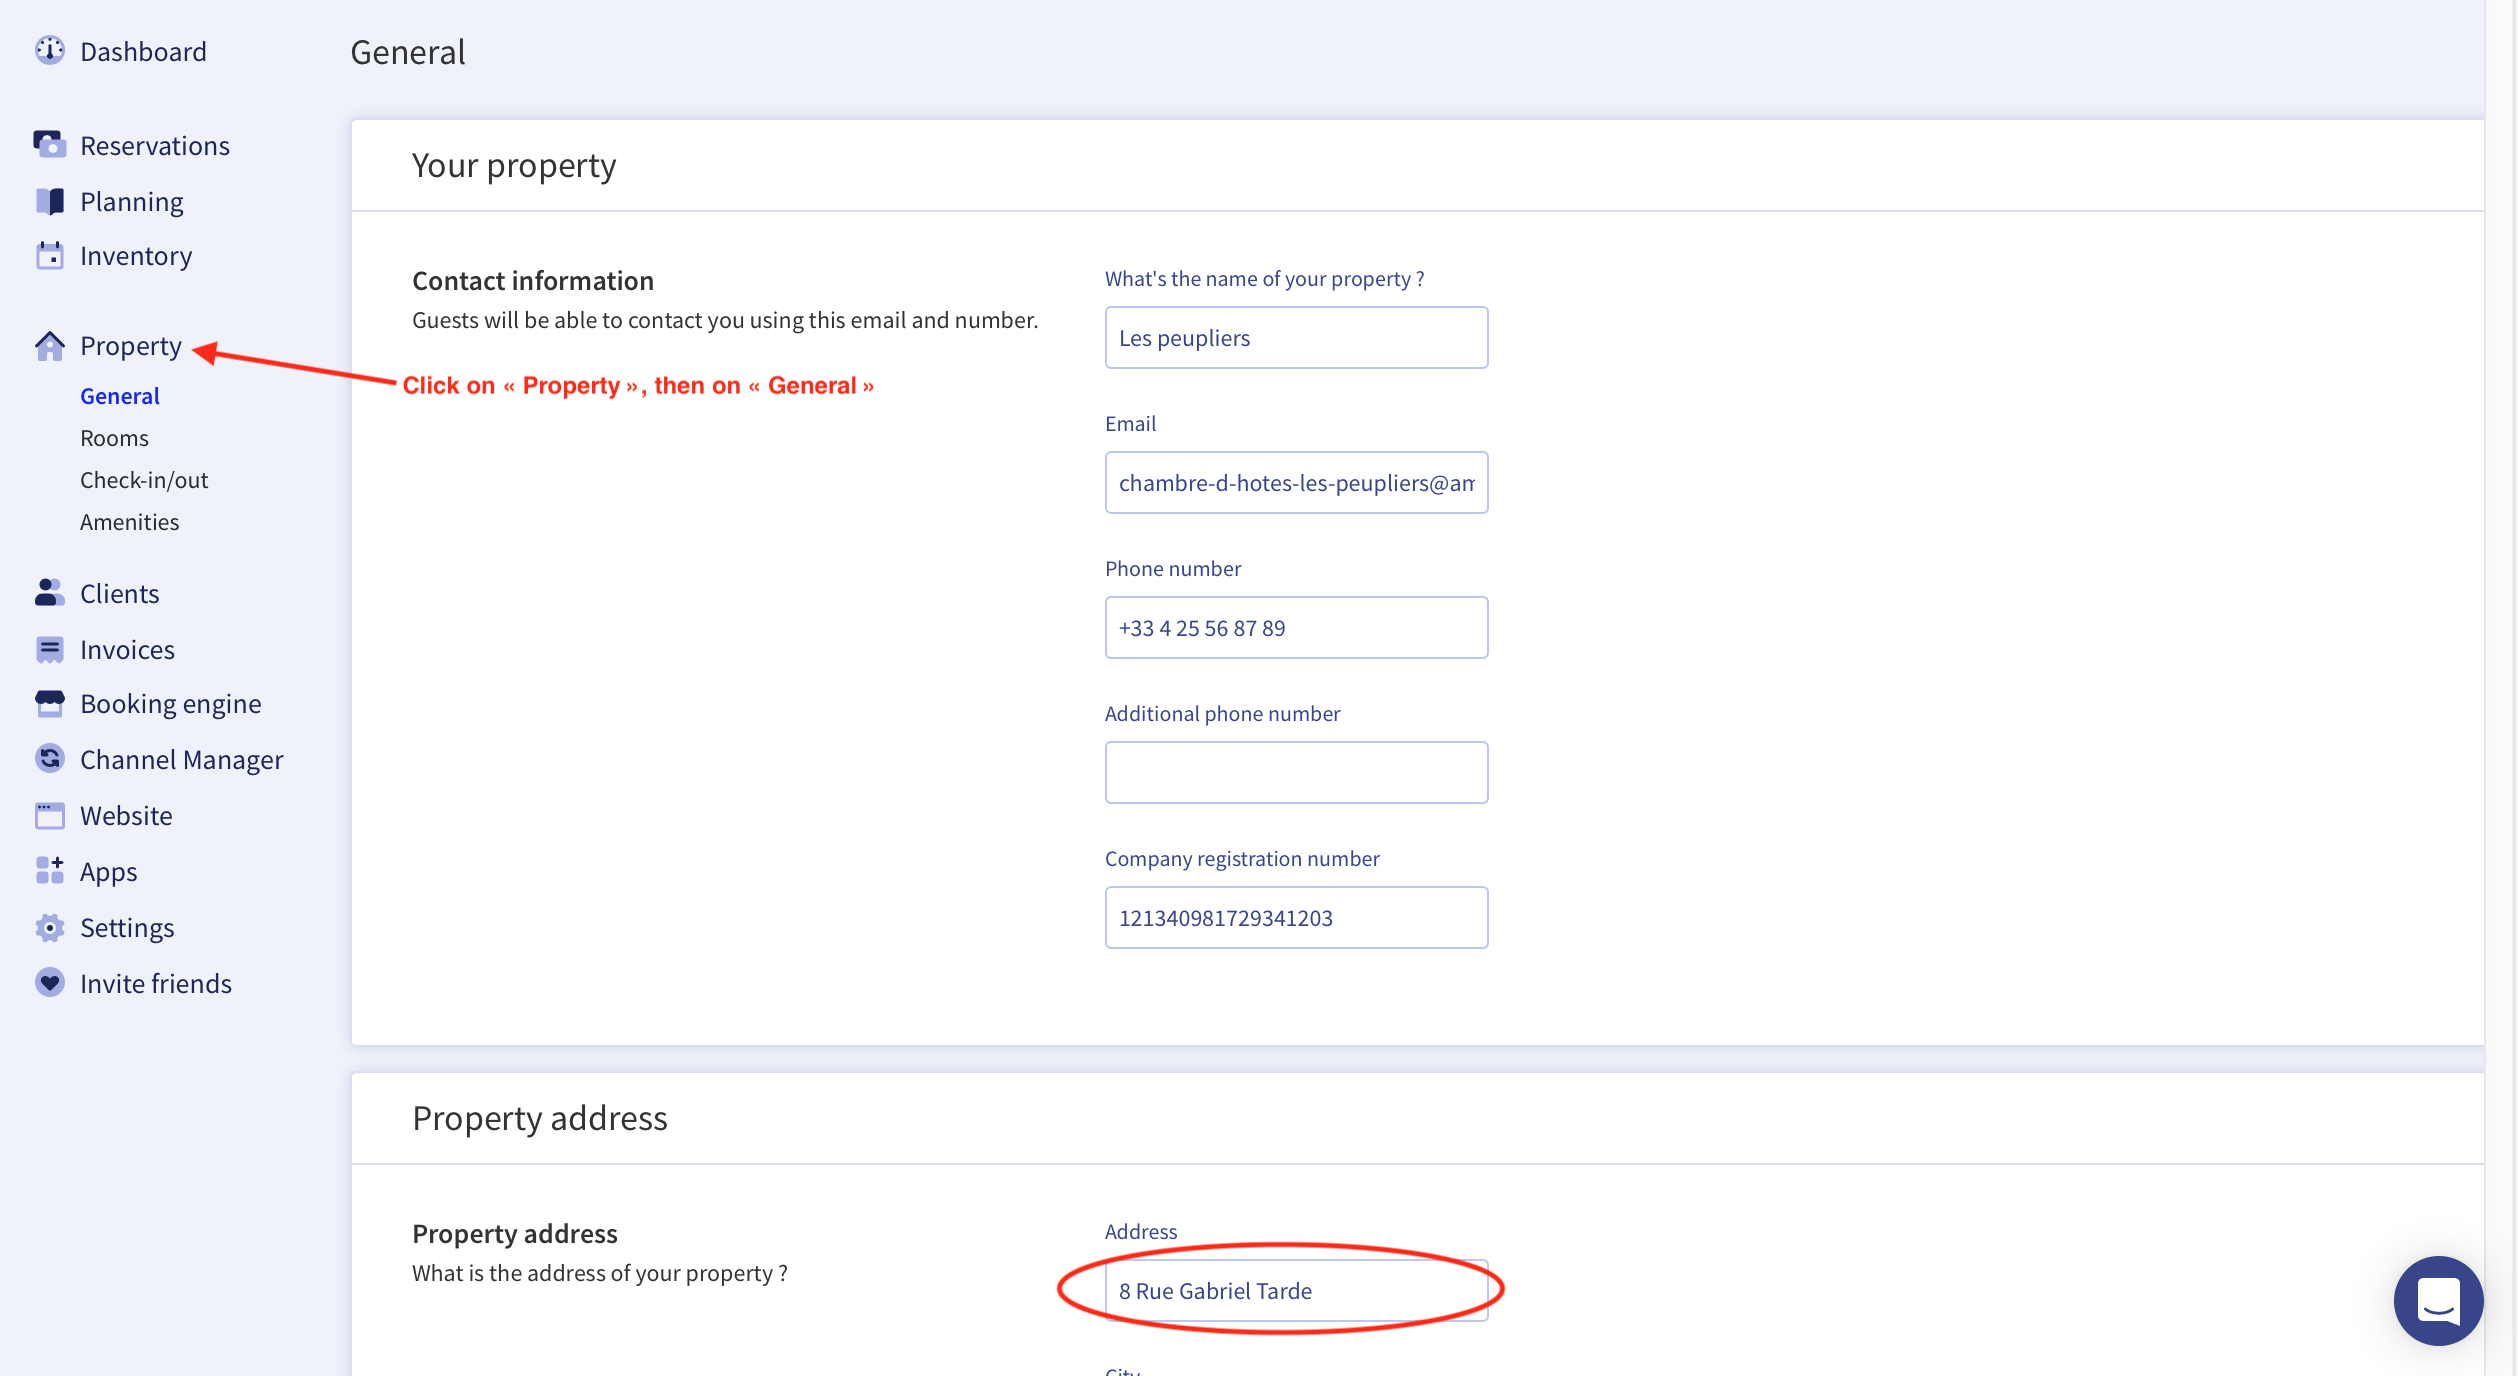The width and height of the screenshot is (2518, 1376).
Task: Click the Property house icon
Action: click(49, 346)
